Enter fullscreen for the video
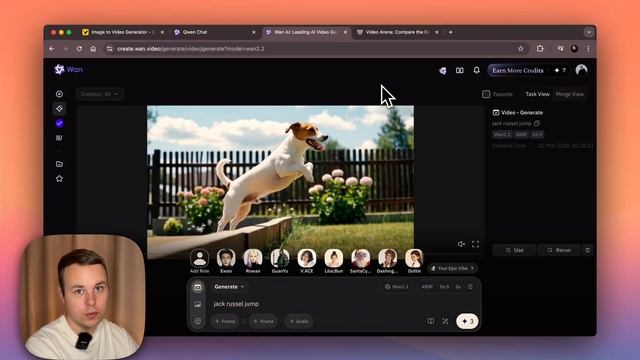This screenshot has height=360, width=640. tap(476, 244)
